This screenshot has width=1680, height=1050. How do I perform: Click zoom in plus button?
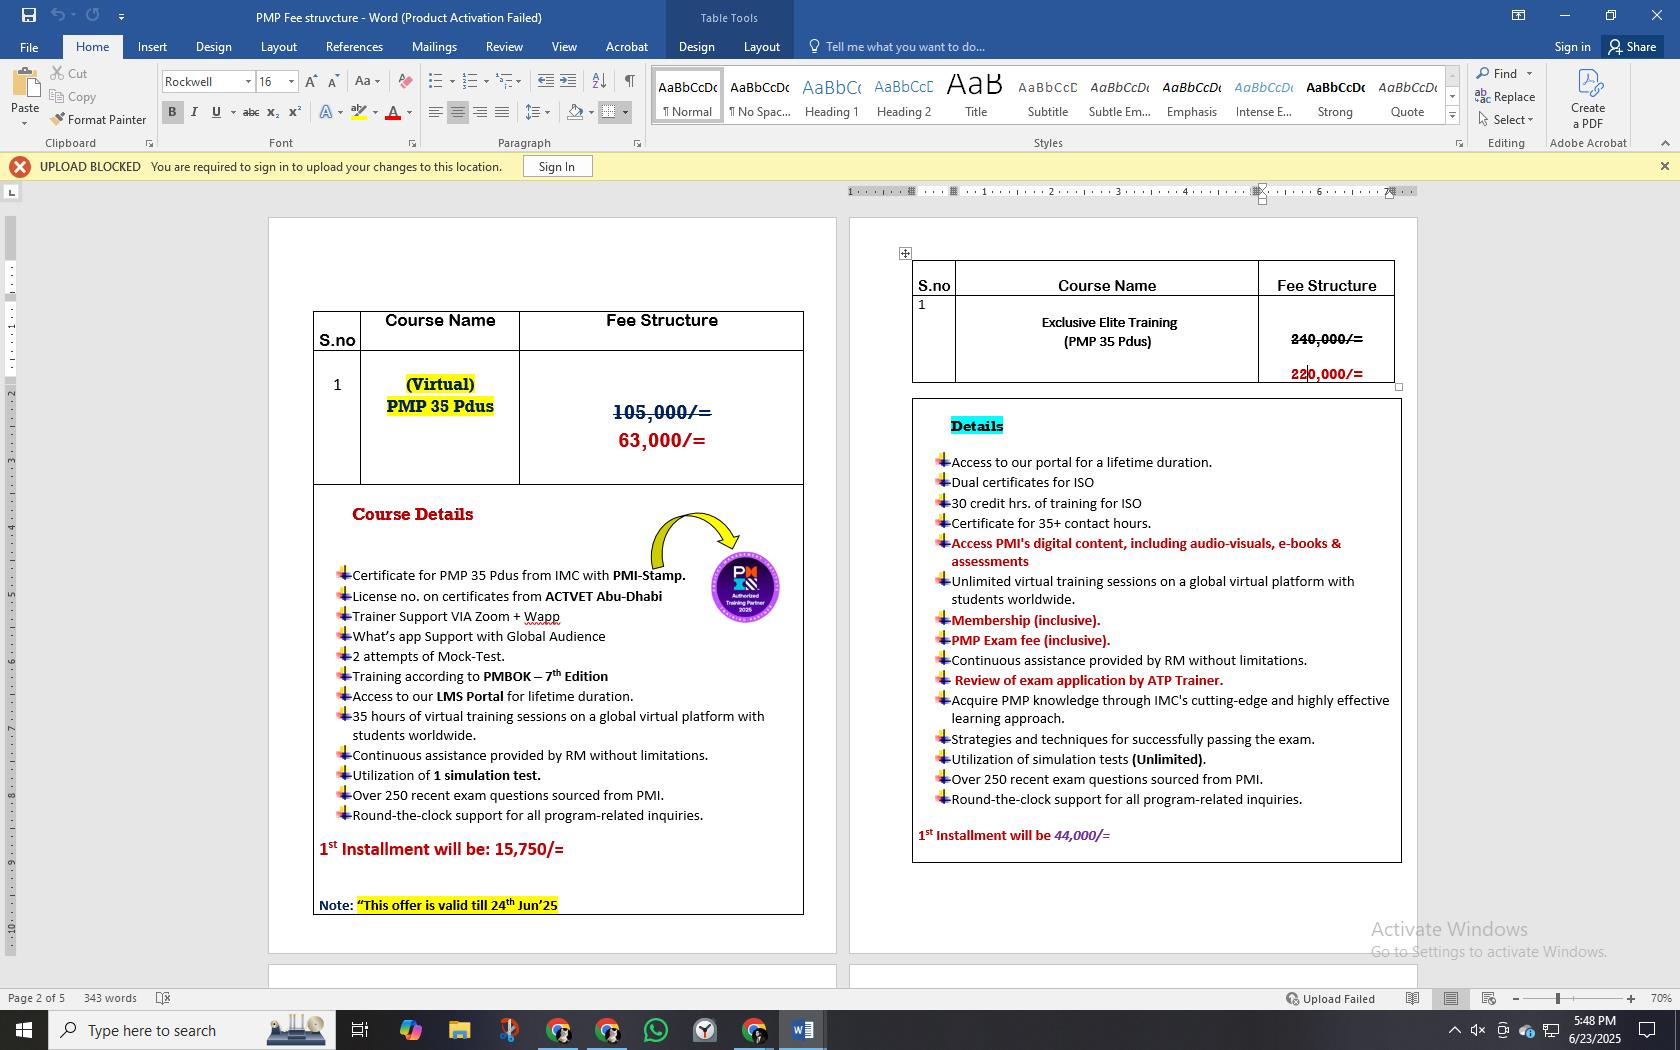tap(1631, 998)
